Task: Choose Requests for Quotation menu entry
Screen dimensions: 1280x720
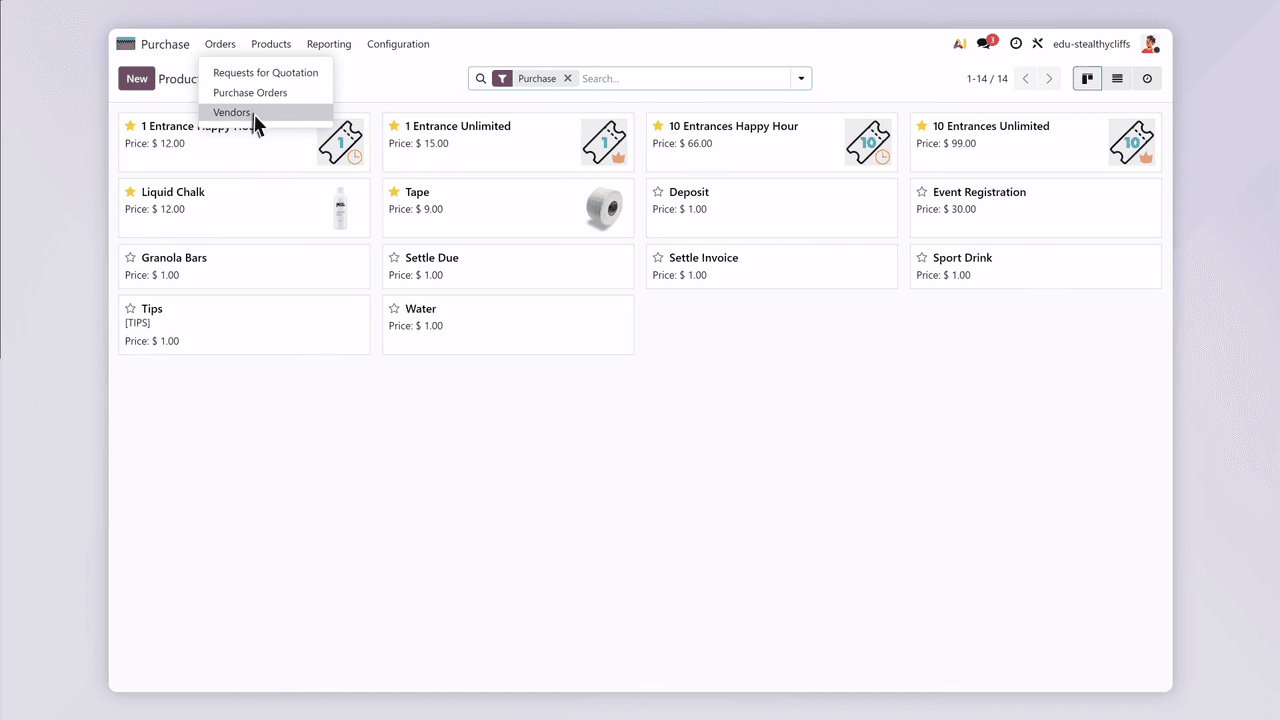Action: (x=265, y=73)
